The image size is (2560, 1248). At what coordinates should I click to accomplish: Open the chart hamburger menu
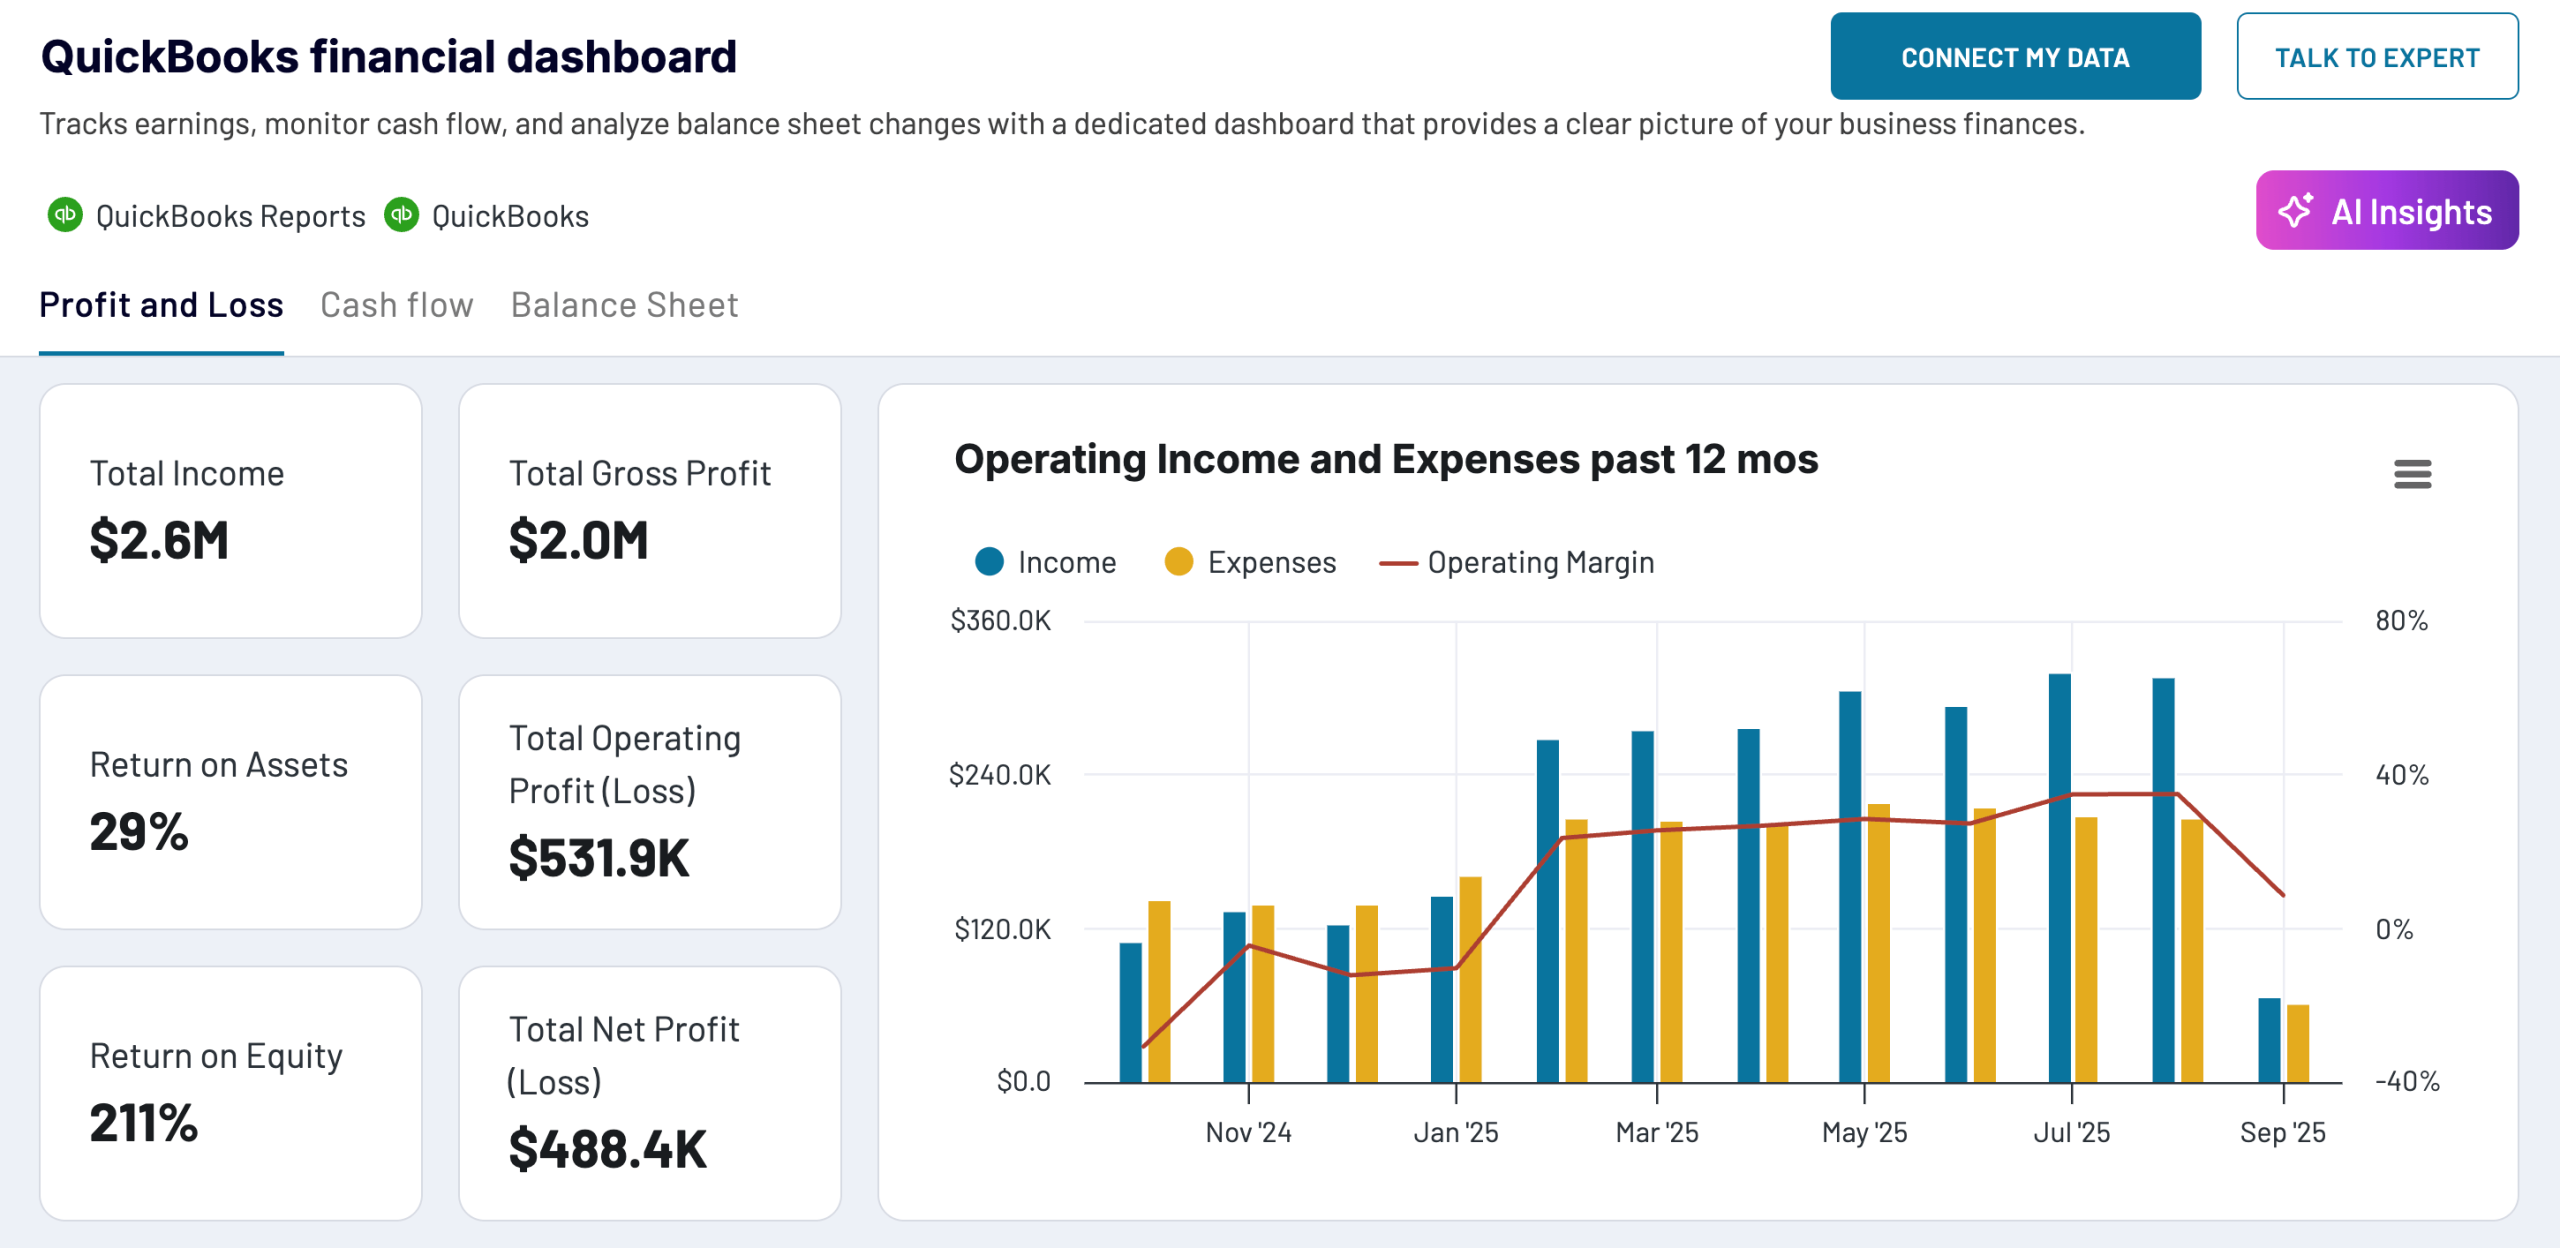pos(2412,473)
